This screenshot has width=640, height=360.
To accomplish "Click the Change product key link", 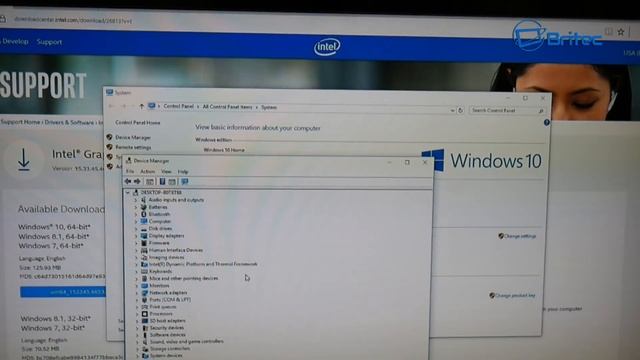I will click(515, 295).
